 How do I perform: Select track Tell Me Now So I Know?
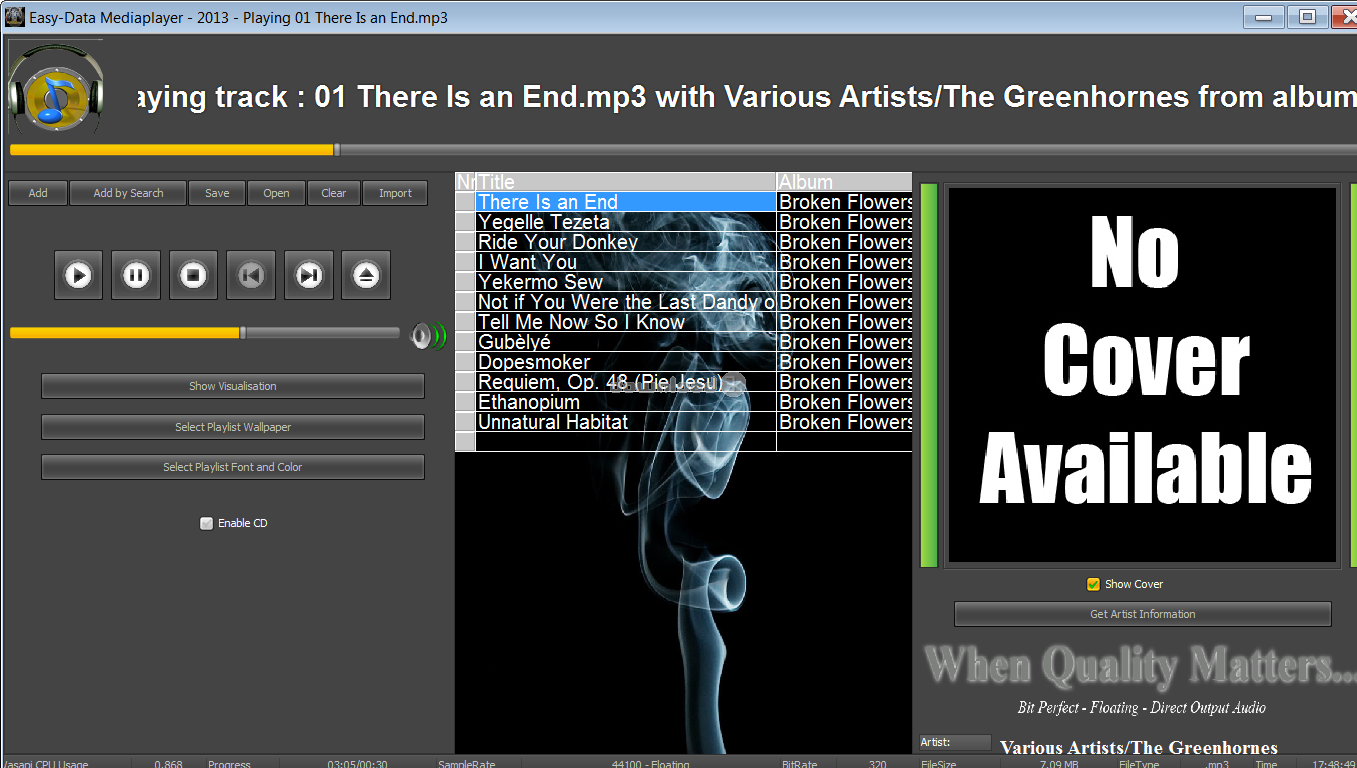(626, 322)
